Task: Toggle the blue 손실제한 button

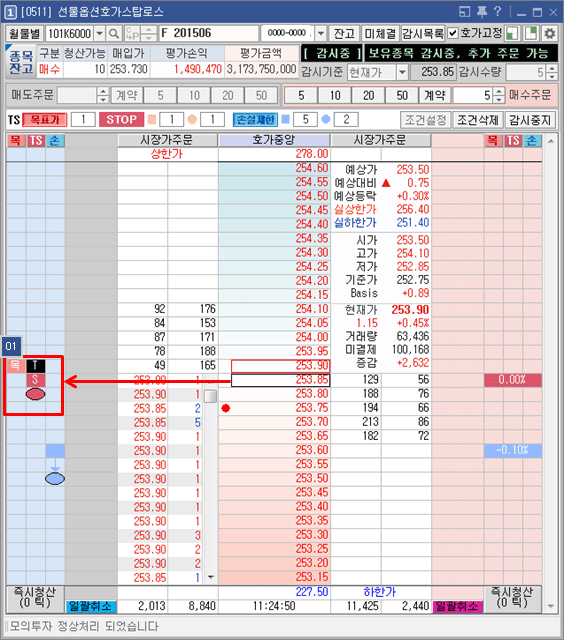Action: (x=255, y=120)
